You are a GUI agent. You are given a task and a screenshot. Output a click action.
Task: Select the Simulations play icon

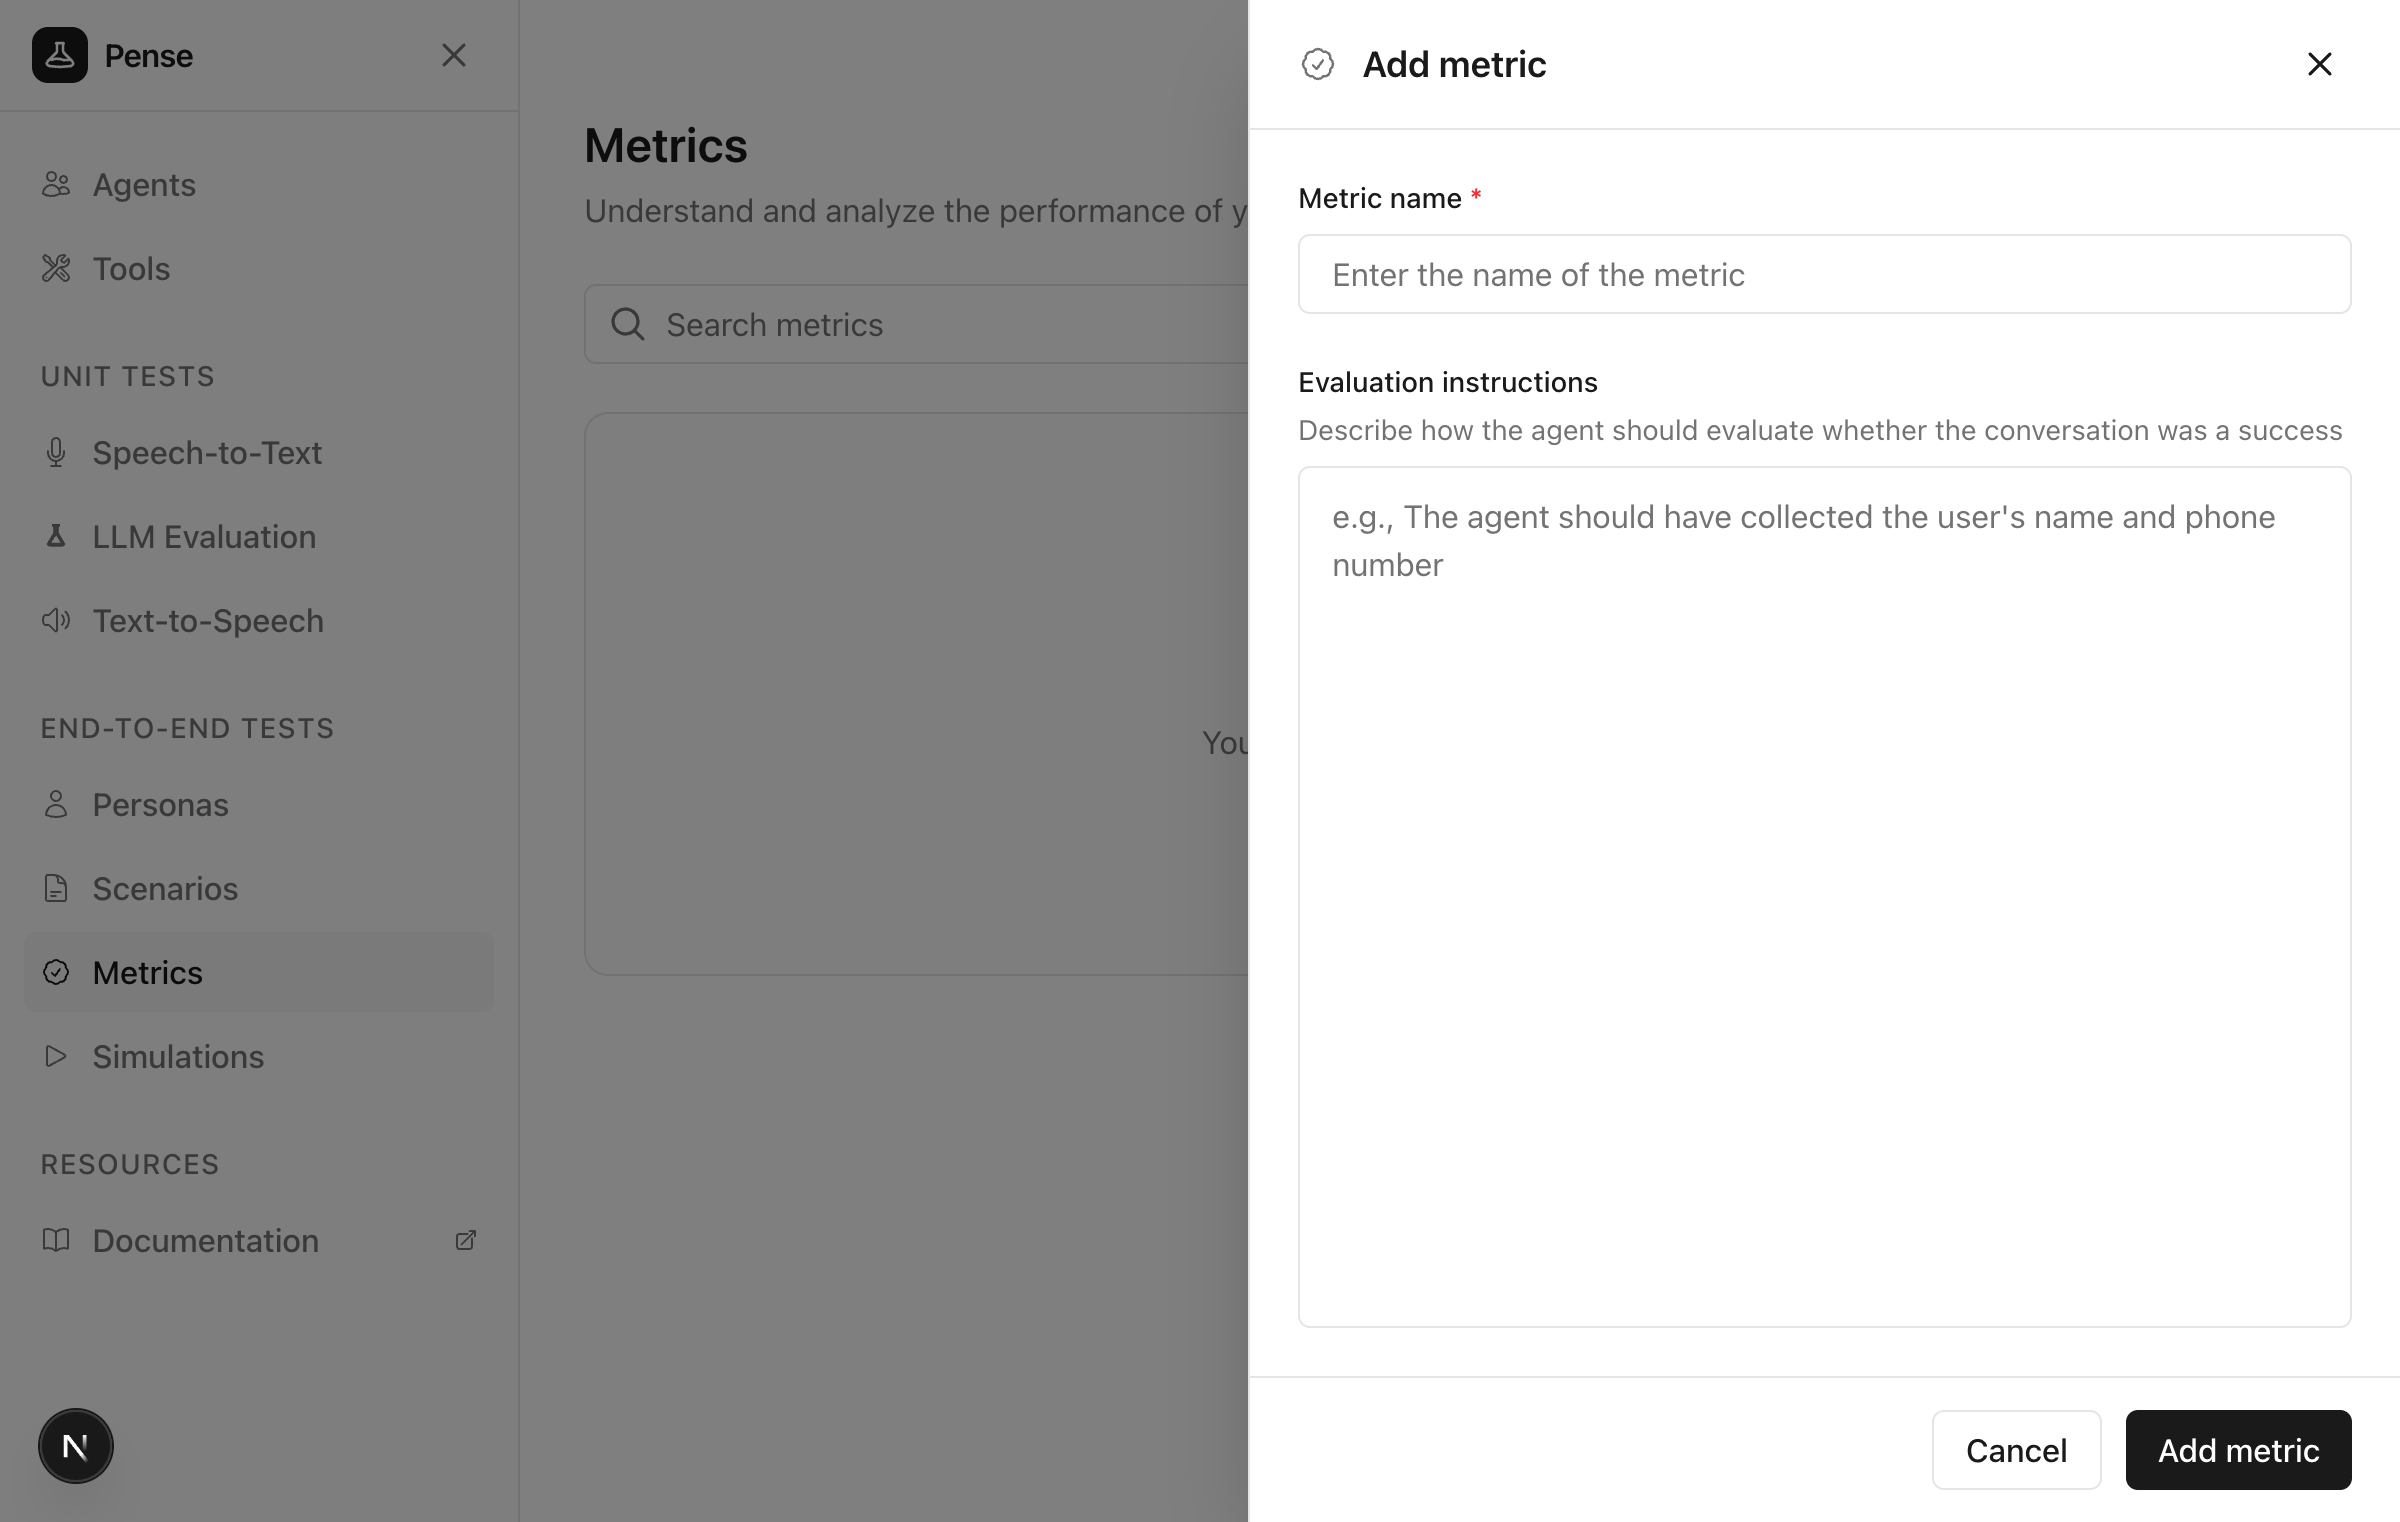point(56,1056)
